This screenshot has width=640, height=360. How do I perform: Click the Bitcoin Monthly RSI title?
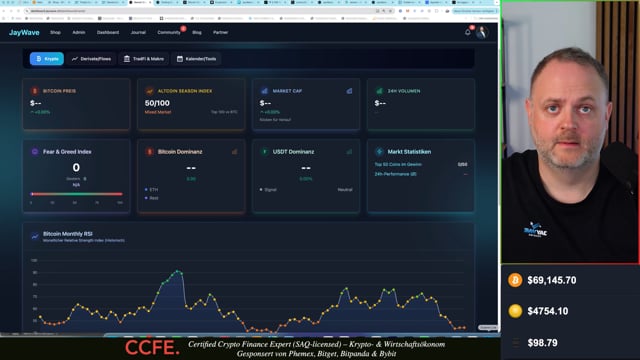point(68,234)
